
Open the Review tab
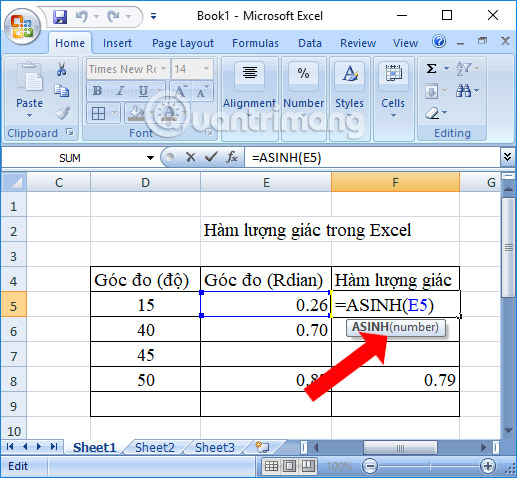358,43
